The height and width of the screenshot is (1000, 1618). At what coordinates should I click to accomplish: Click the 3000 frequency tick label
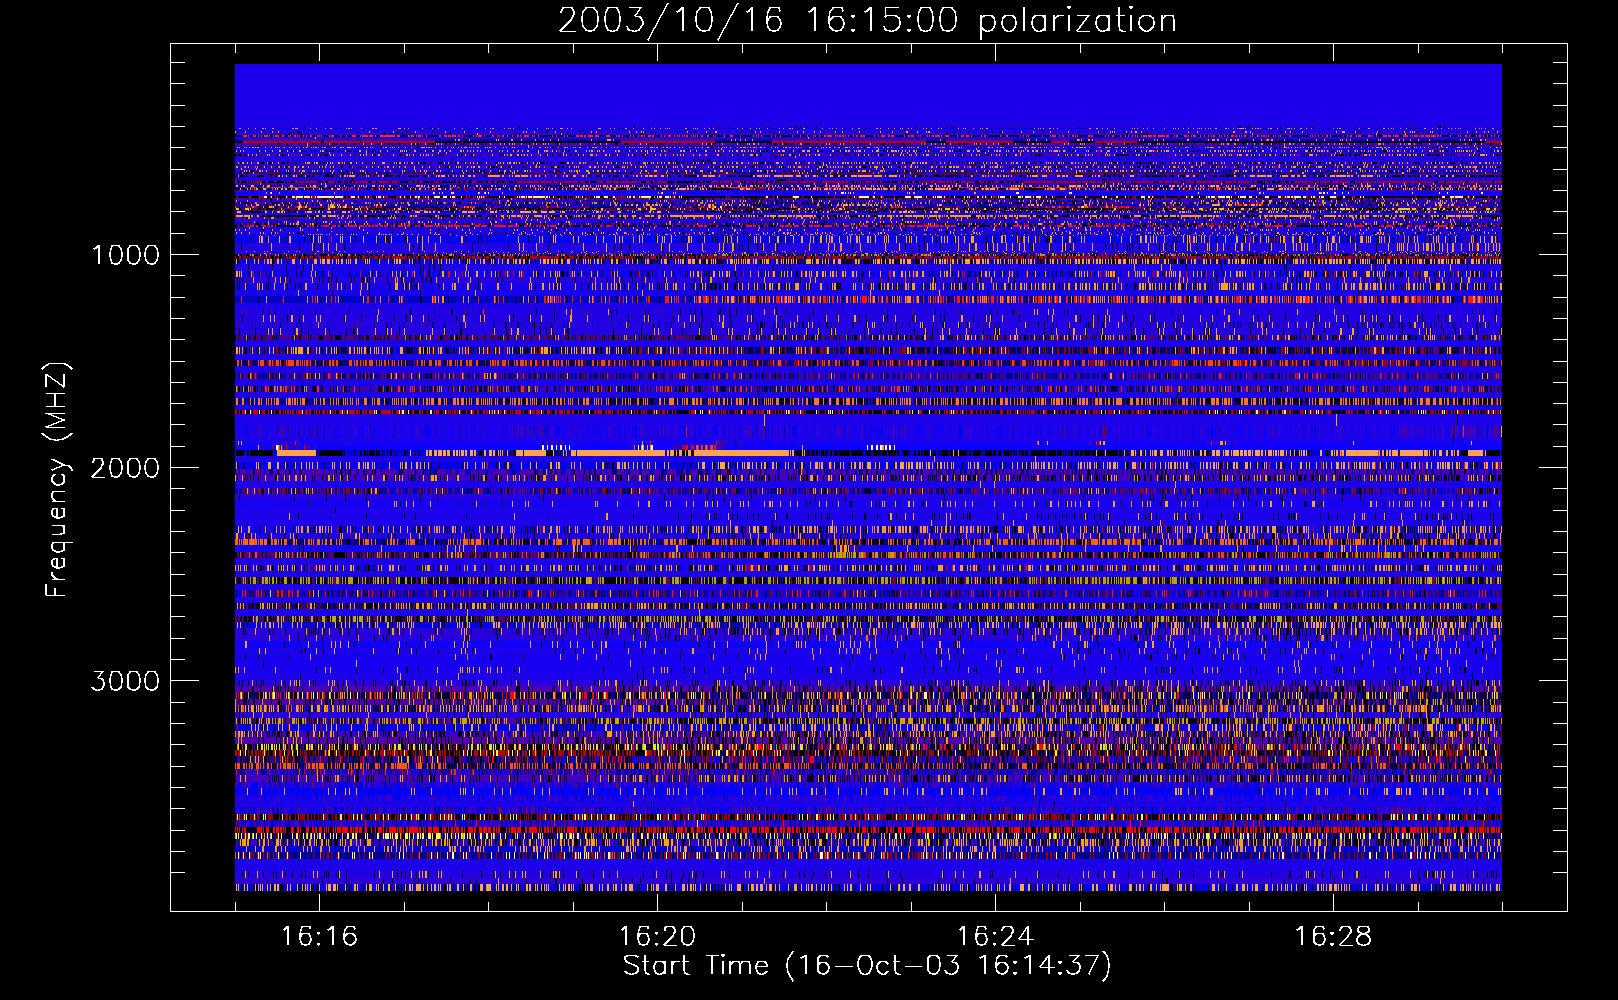(x=125, y=681)
